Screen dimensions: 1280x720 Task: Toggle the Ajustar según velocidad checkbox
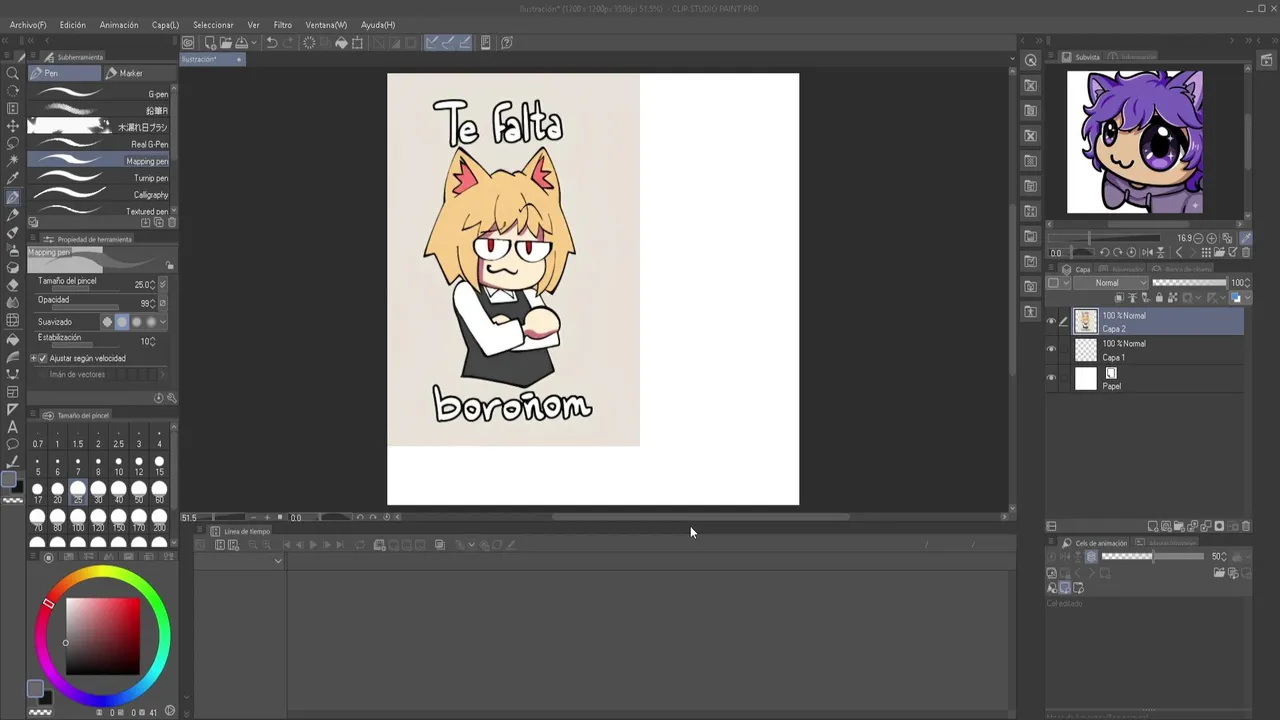tap(42, 358)
